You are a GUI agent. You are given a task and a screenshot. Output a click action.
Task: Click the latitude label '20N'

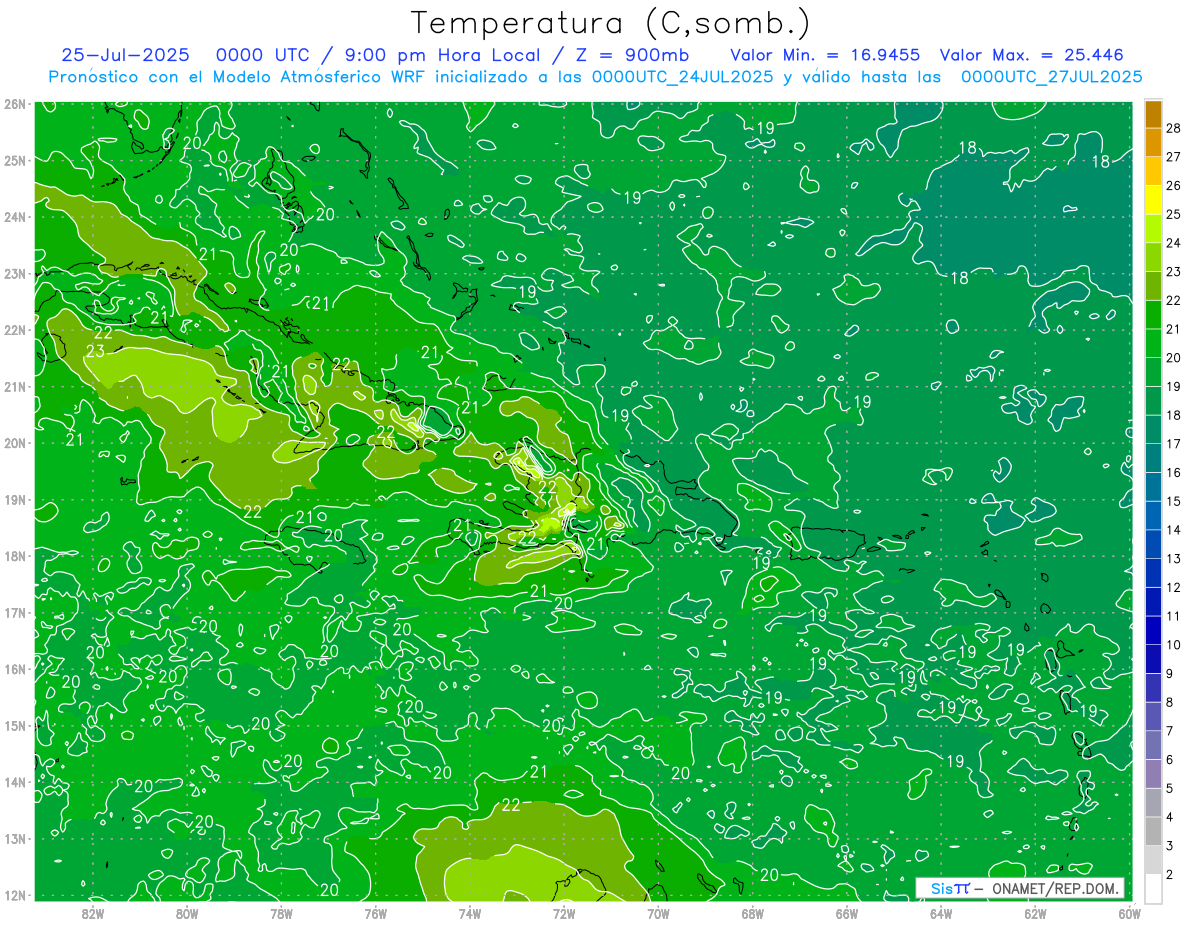(x=14, y=443)
